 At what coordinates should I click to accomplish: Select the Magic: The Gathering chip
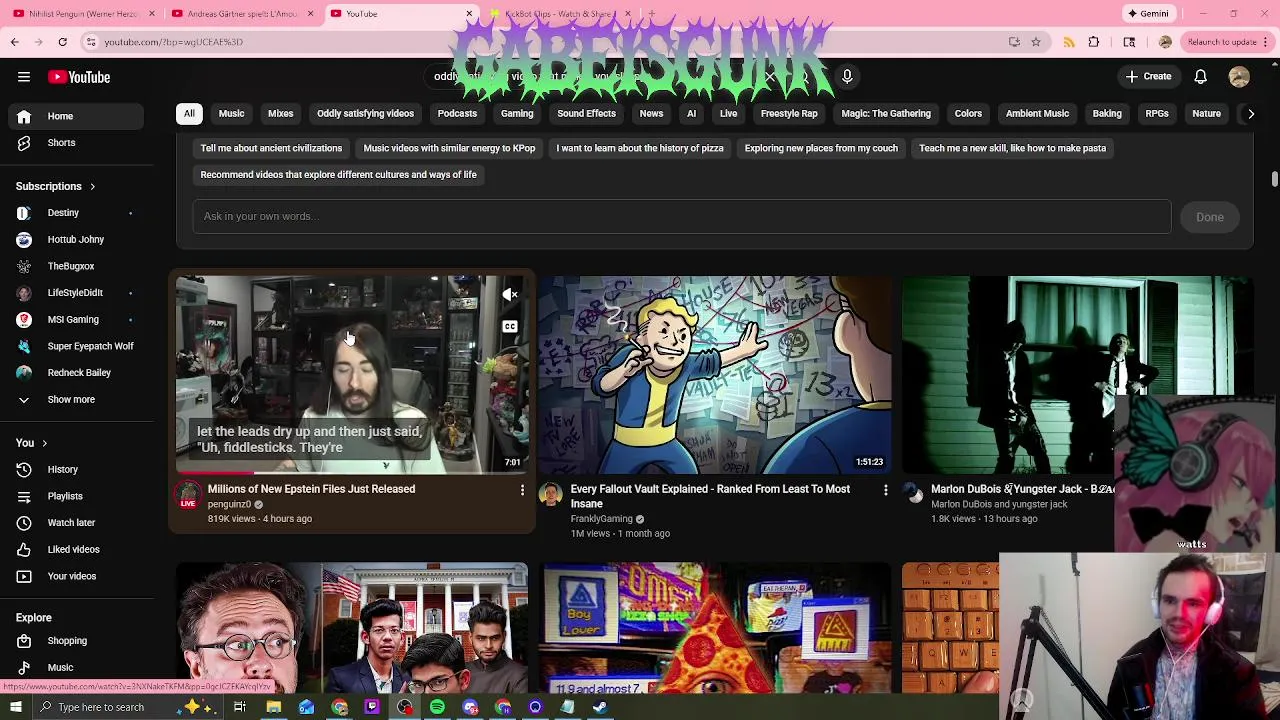coord(886,114)
